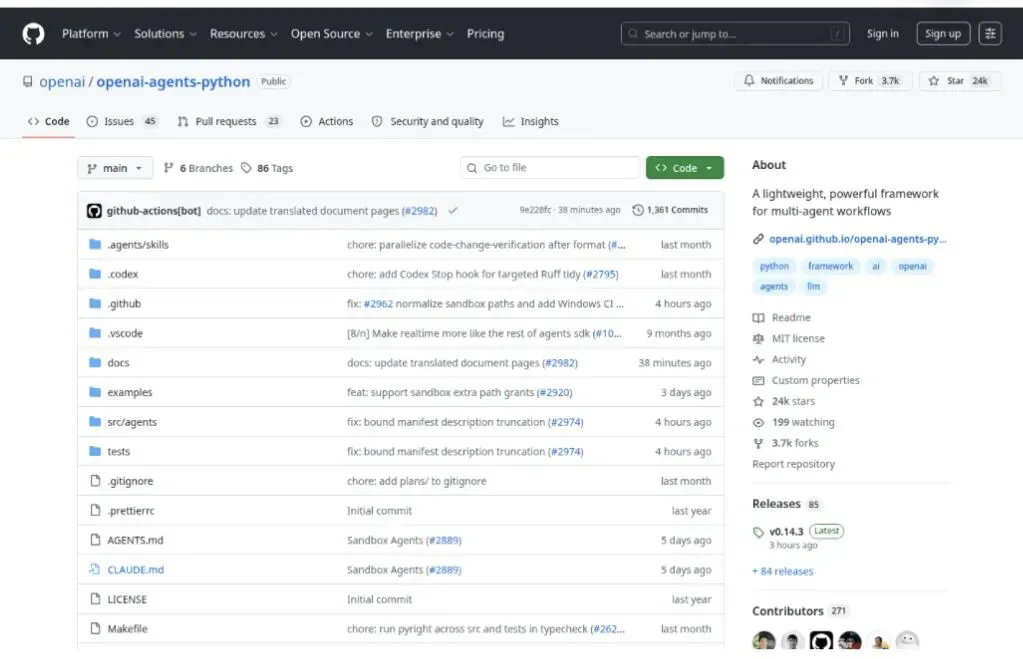Open the .prettierrc file

130,511
